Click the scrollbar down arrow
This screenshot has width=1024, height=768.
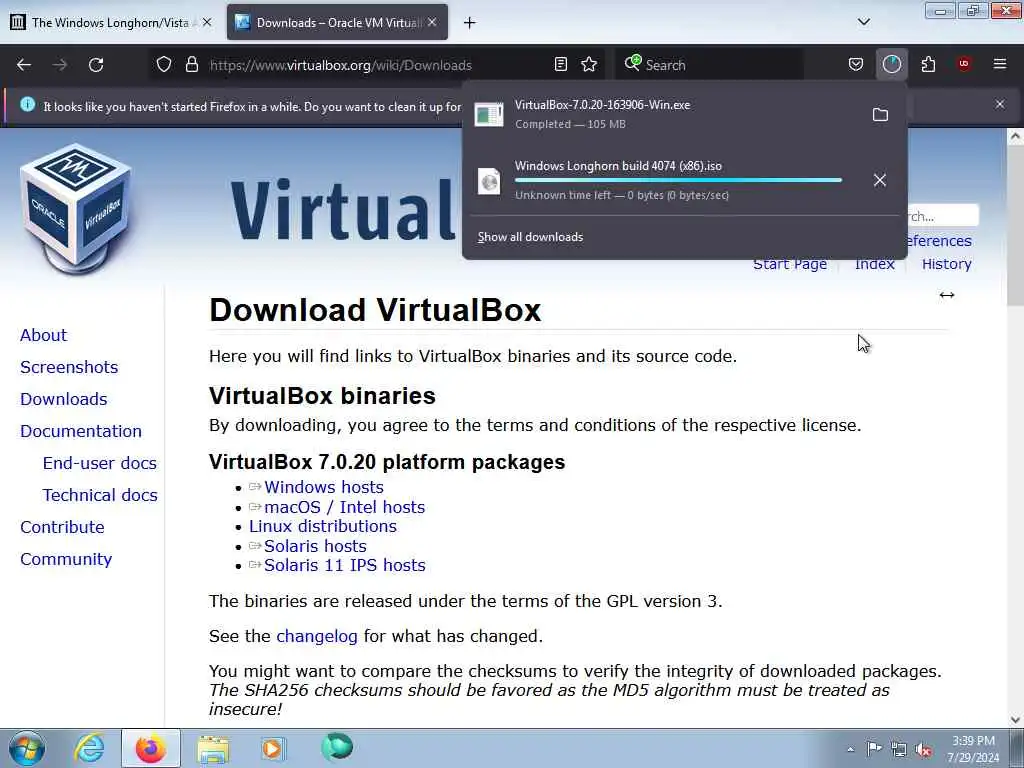tap(1015, 720)
